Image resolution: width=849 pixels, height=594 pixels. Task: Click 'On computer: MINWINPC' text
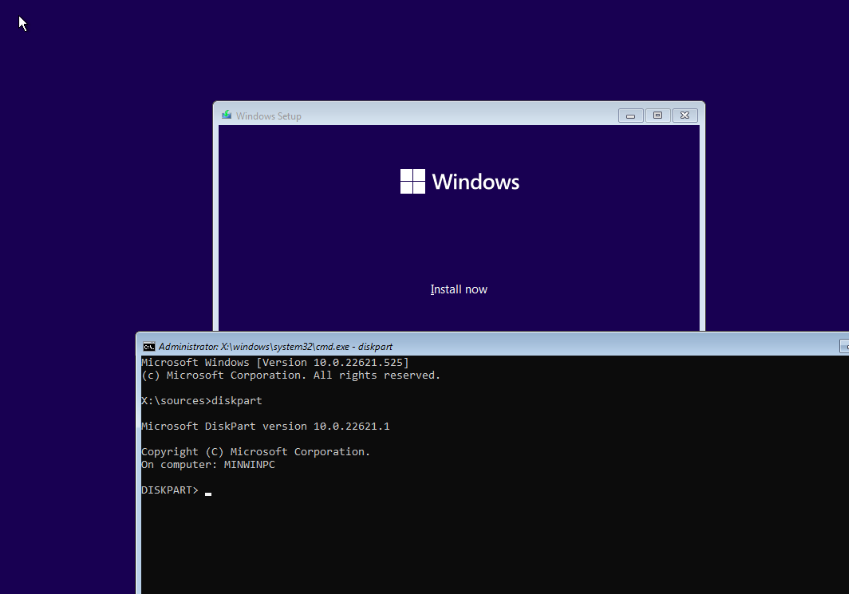coord(208,465)
